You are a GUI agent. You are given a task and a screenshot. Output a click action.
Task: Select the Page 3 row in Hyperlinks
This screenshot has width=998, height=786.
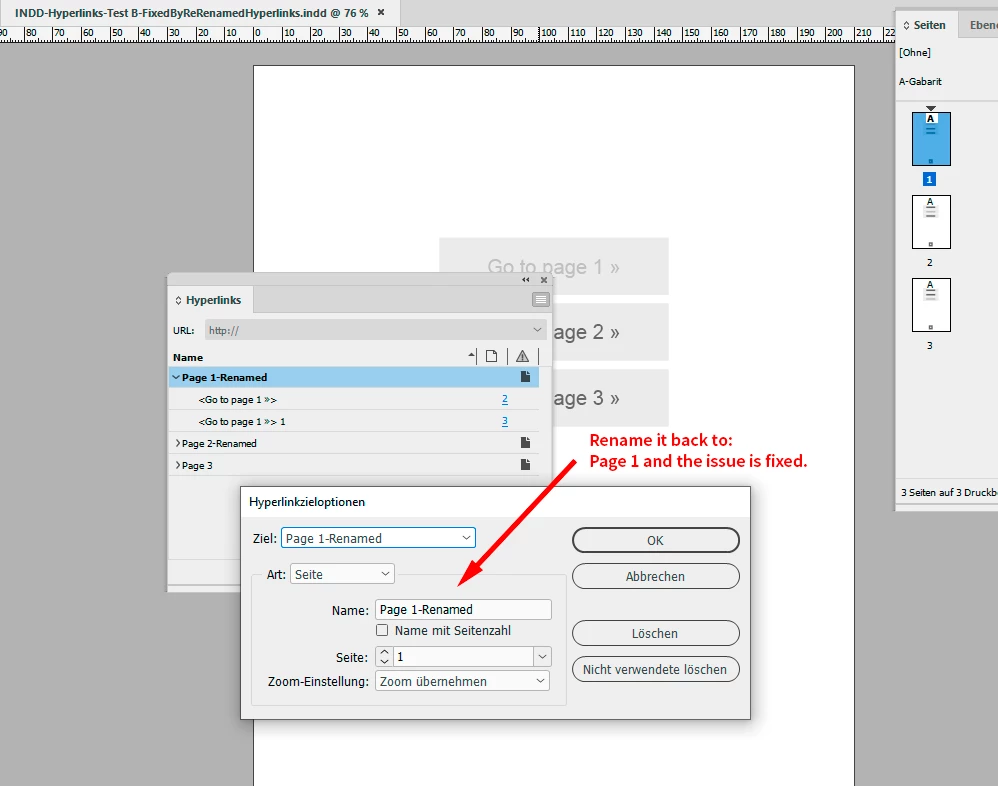pos(354,465)
